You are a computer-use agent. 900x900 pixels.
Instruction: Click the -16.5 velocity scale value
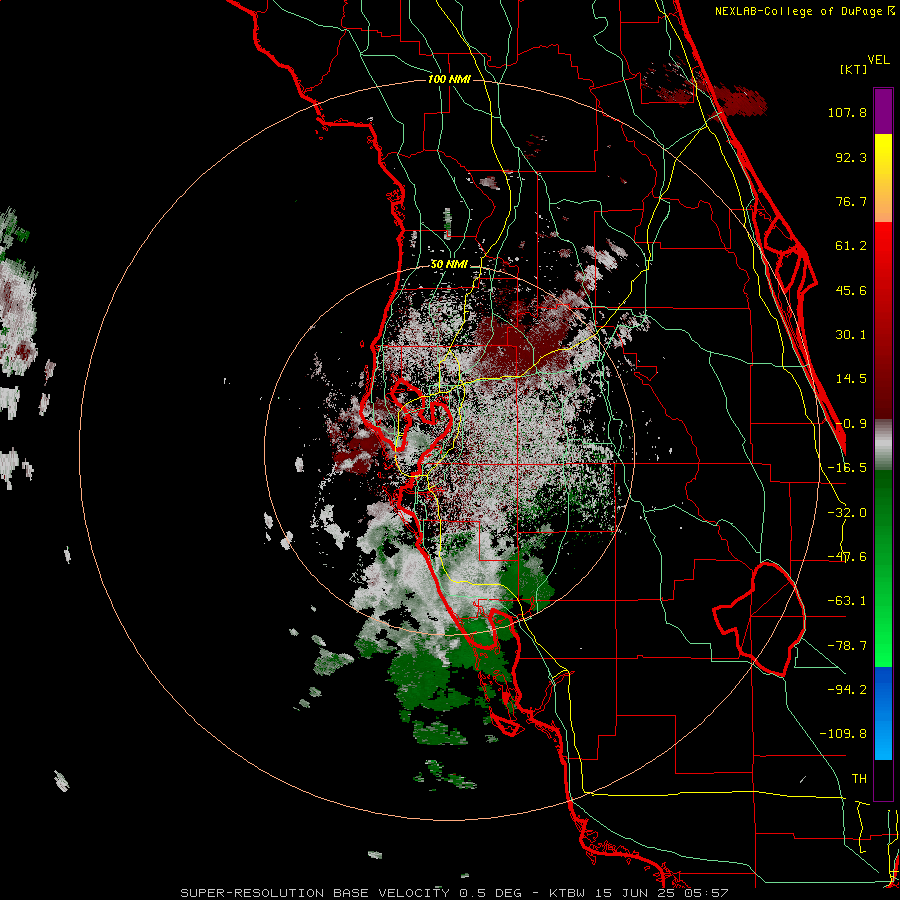(847, 468)
